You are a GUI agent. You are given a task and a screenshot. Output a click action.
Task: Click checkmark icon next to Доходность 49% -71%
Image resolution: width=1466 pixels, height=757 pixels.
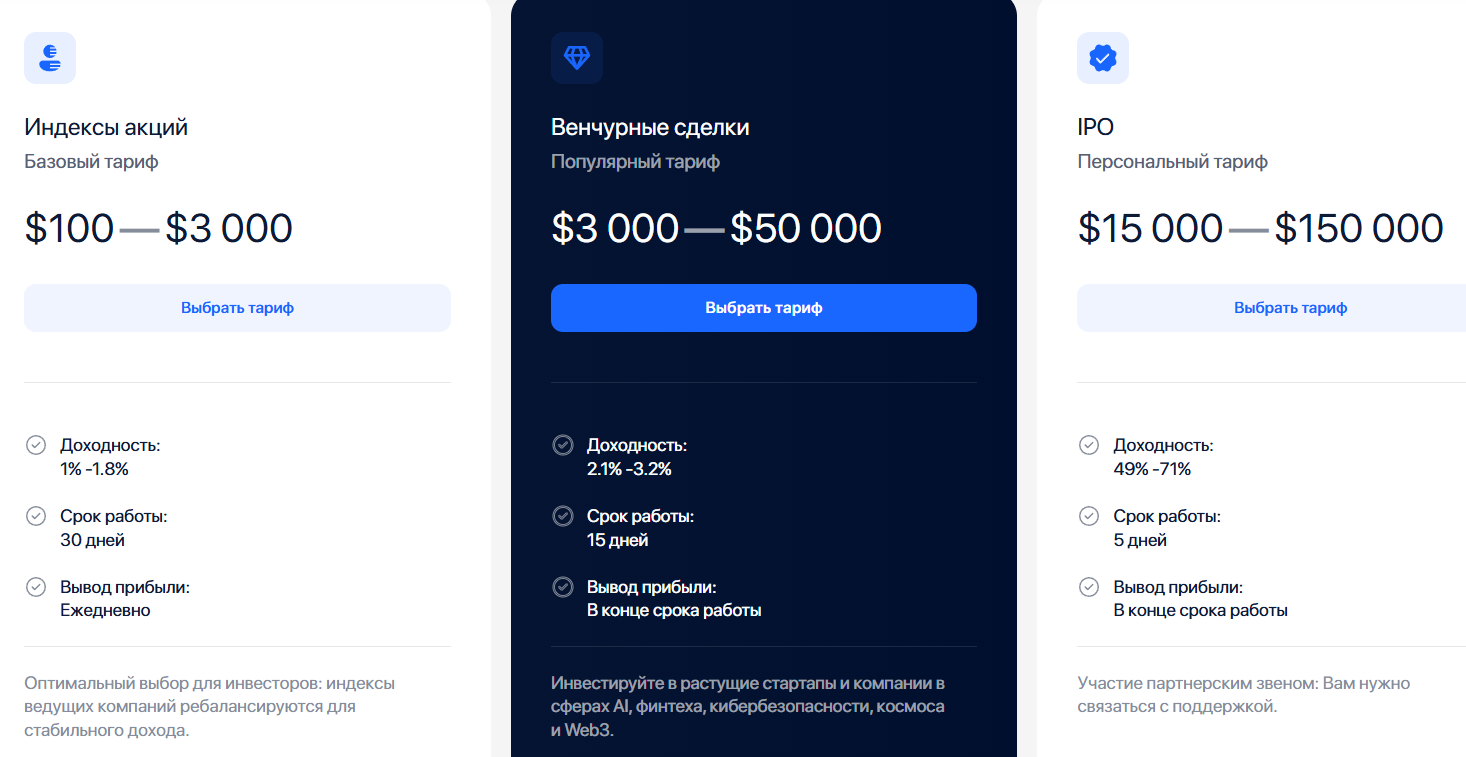(1089, 445)
